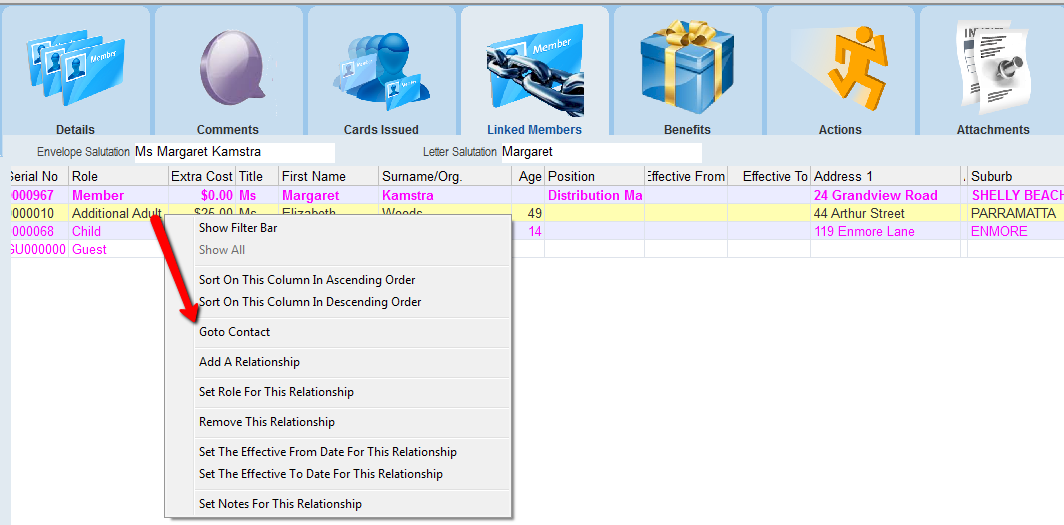Click the Surname/Org. column header

[x=445, y=176]
